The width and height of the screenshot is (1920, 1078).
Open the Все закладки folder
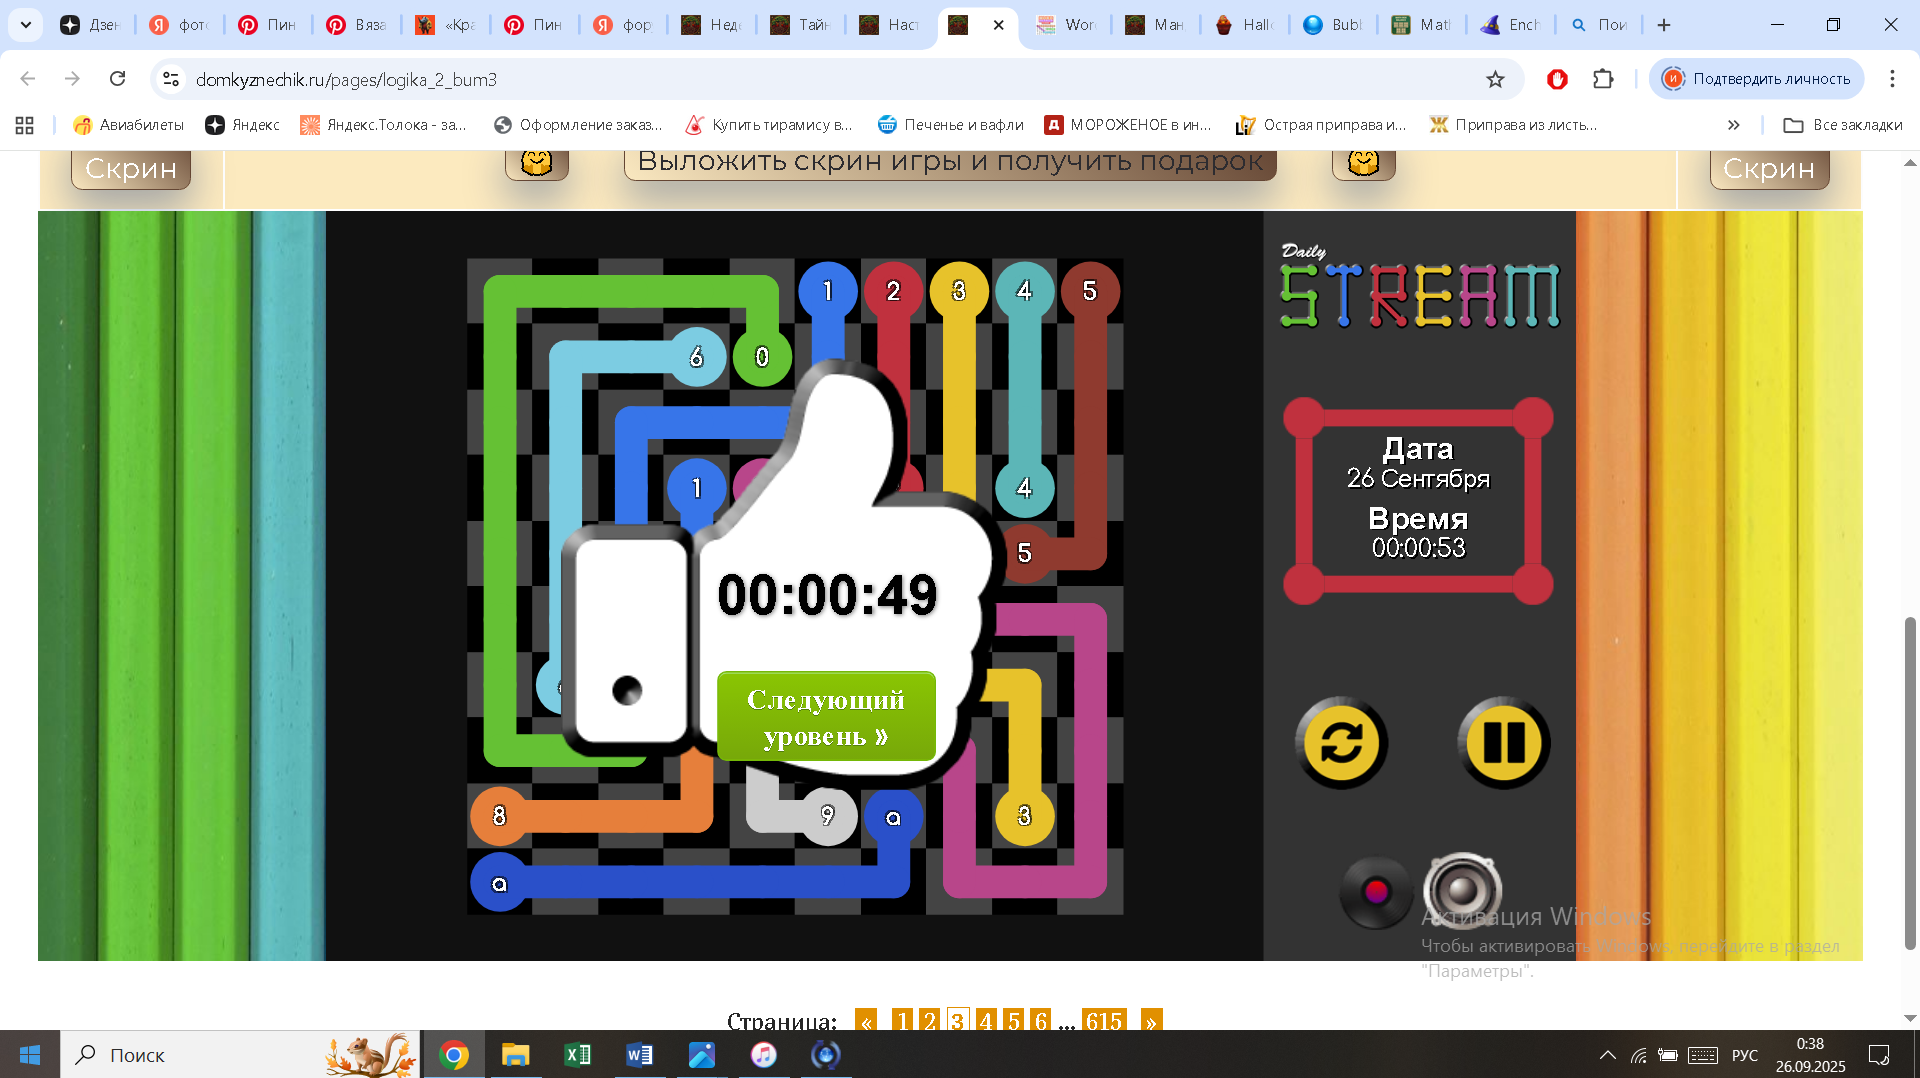point(1843,125)
